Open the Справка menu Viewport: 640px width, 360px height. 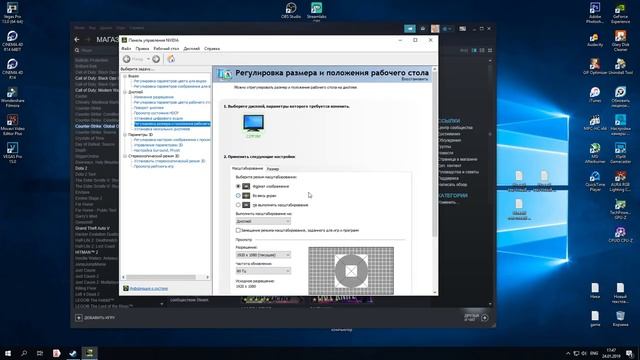click(x=212, y=49)
